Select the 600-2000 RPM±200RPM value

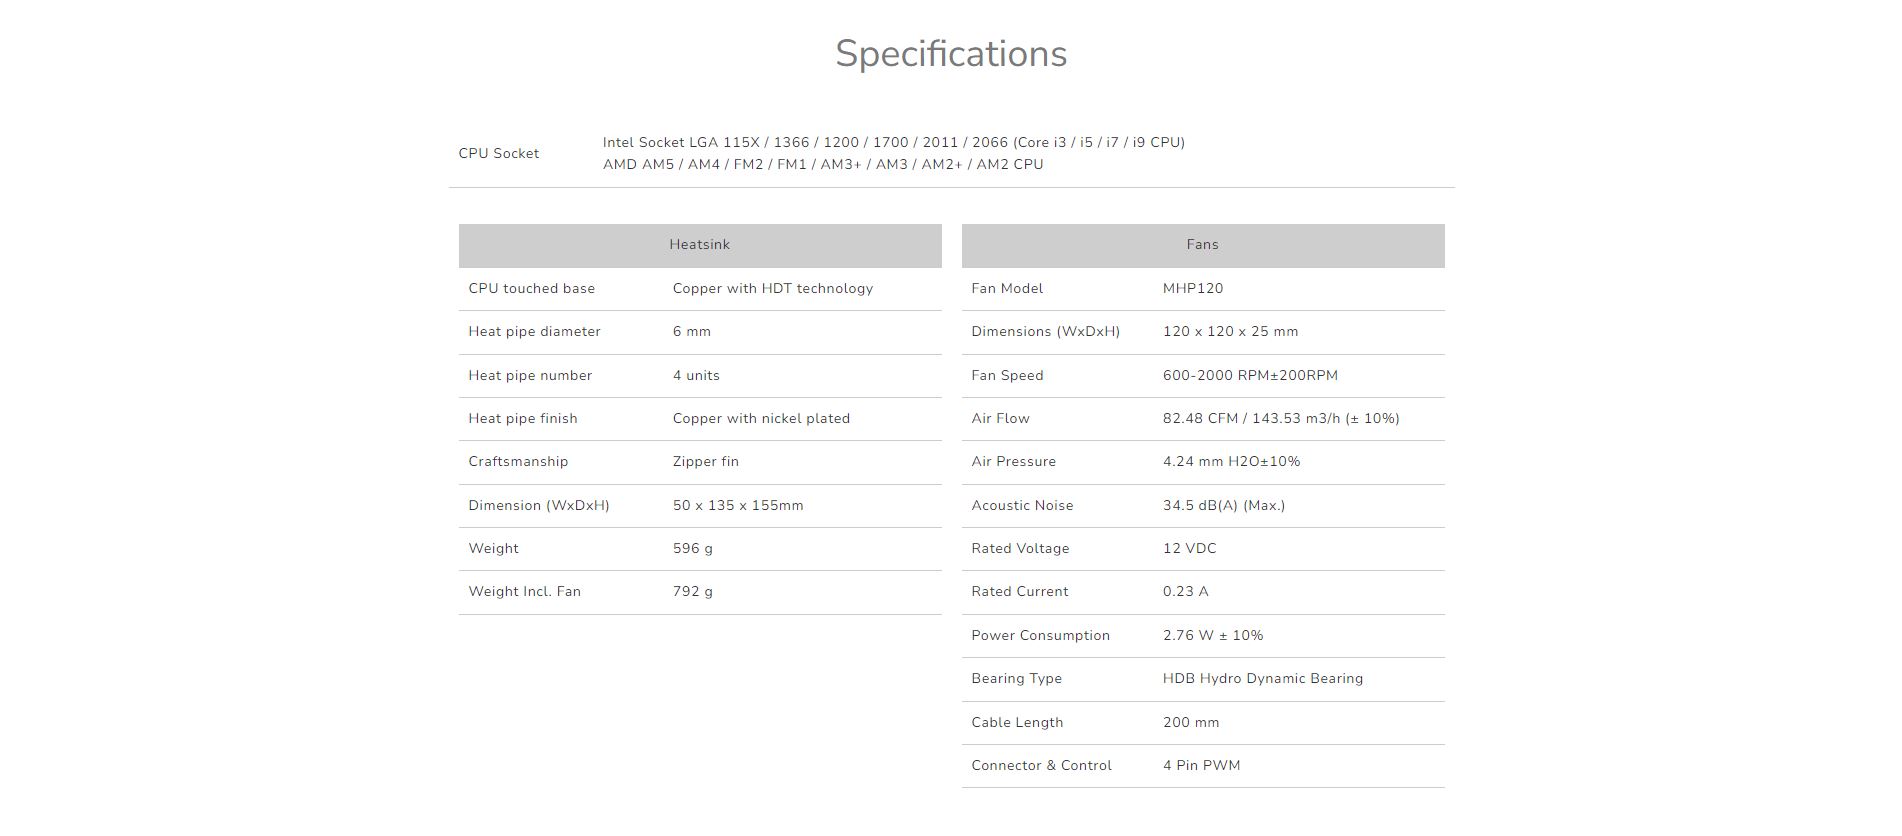click(1250, 376)
